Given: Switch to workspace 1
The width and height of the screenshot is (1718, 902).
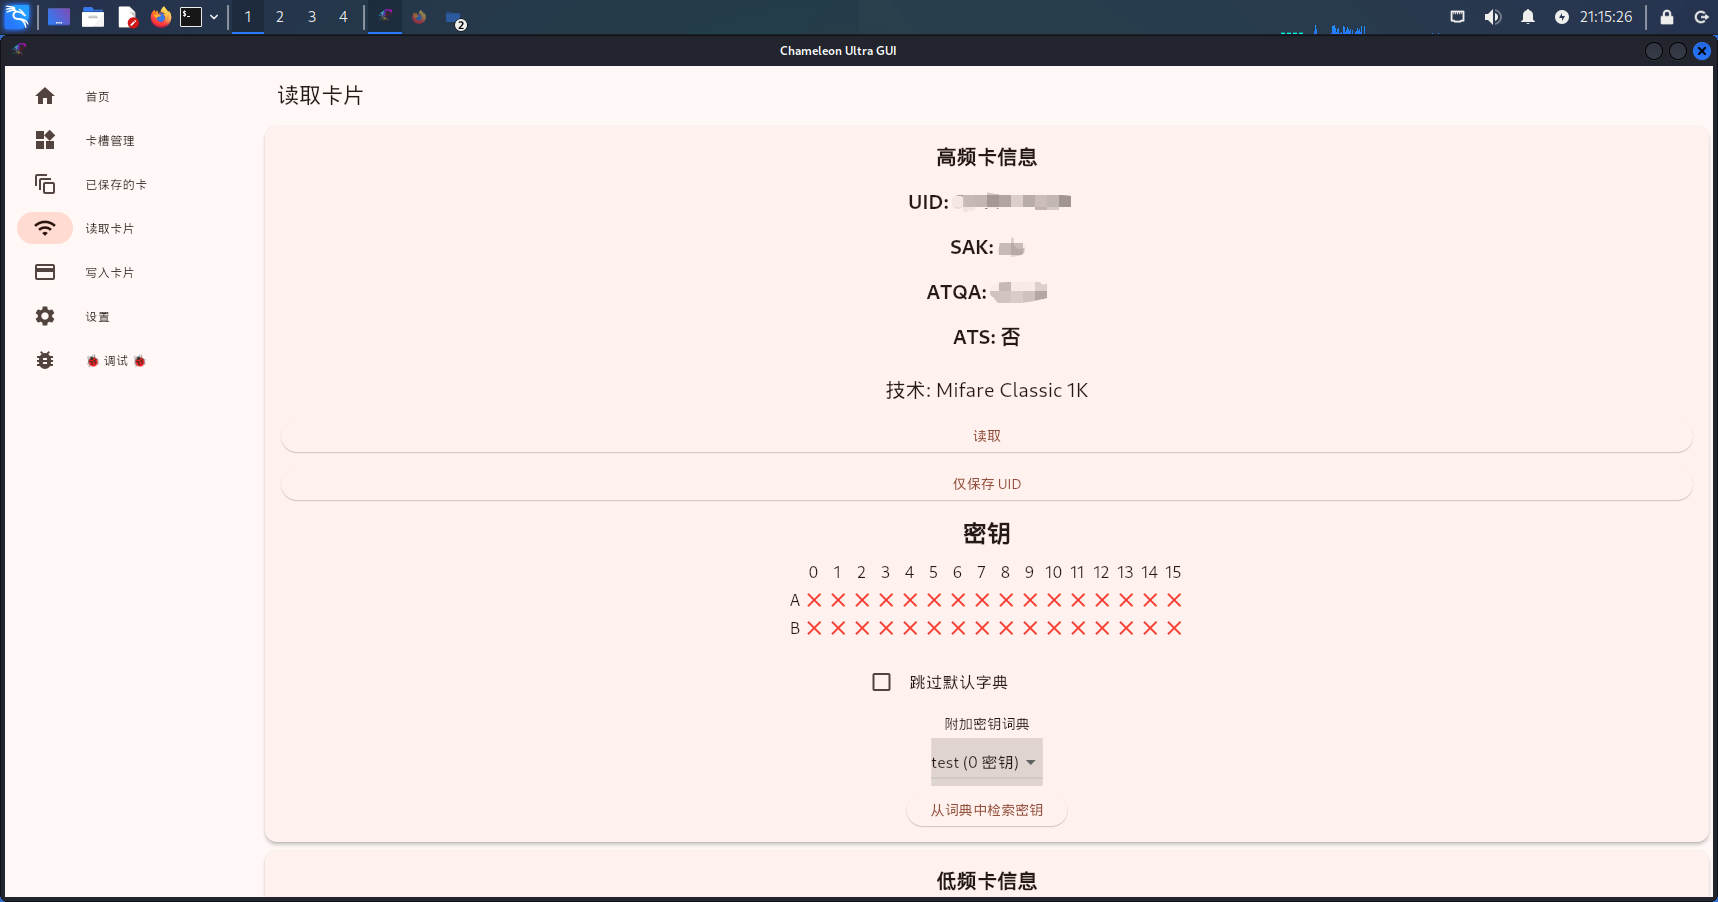Looking at the screenshot, I should click(x=248, y=17).
